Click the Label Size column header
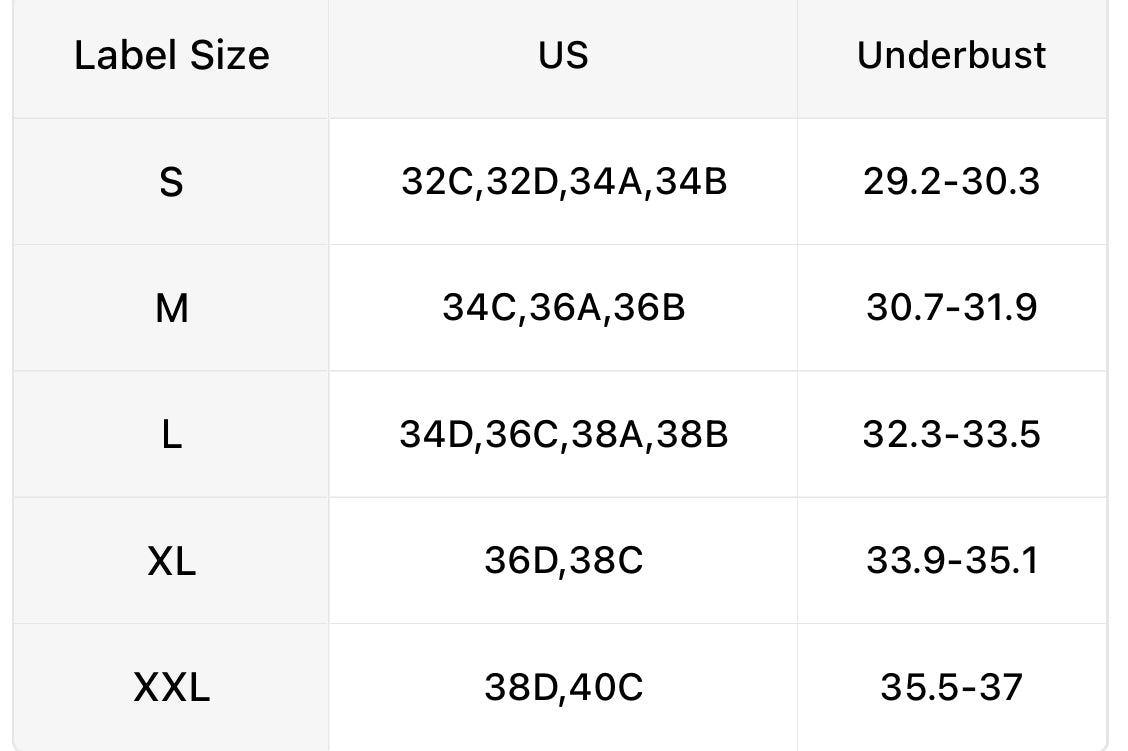Image resolution: width=1128 pixels, height=751 pixels. 171,55
